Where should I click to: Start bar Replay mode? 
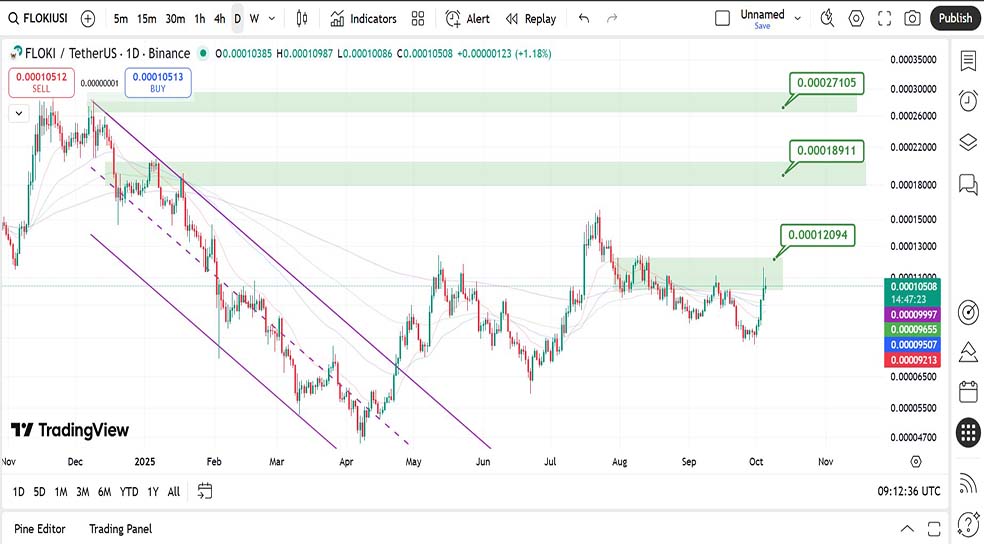[531, 18]
